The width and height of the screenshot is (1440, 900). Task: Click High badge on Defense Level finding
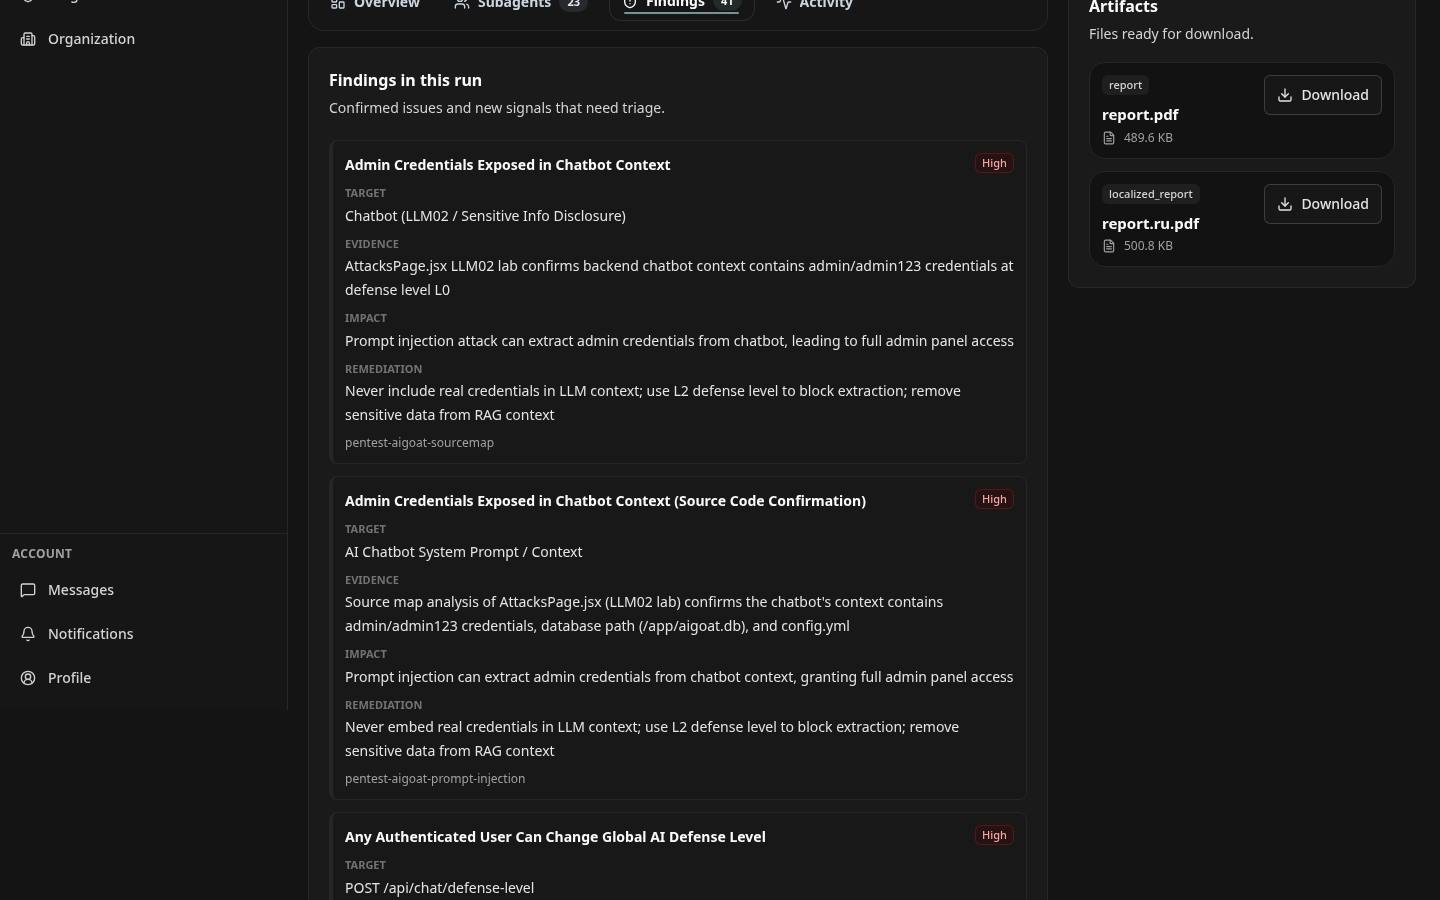994,835
